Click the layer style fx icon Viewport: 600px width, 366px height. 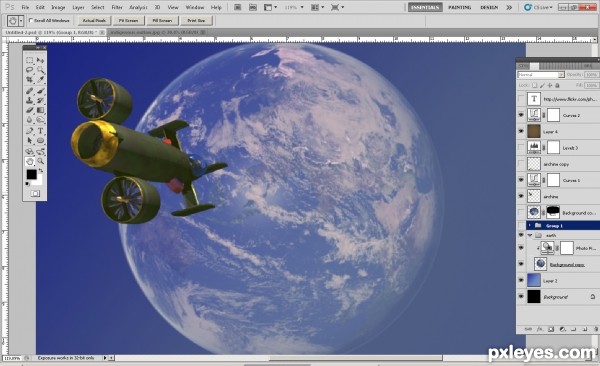(540, 329)
